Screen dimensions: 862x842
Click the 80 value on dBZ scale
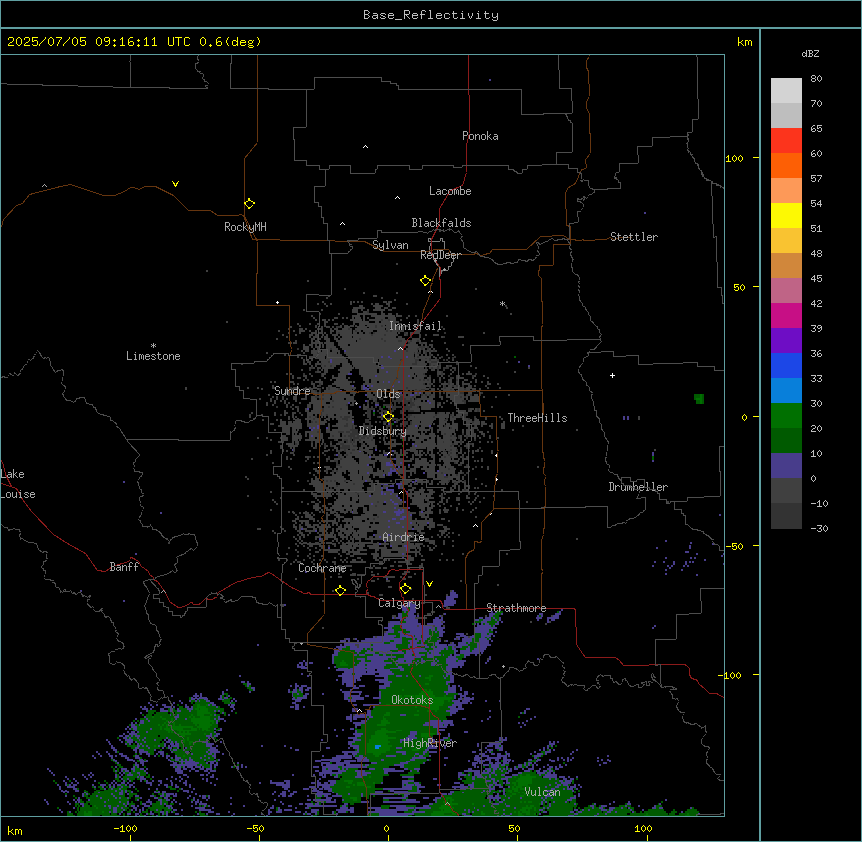(x=816, y=79)
